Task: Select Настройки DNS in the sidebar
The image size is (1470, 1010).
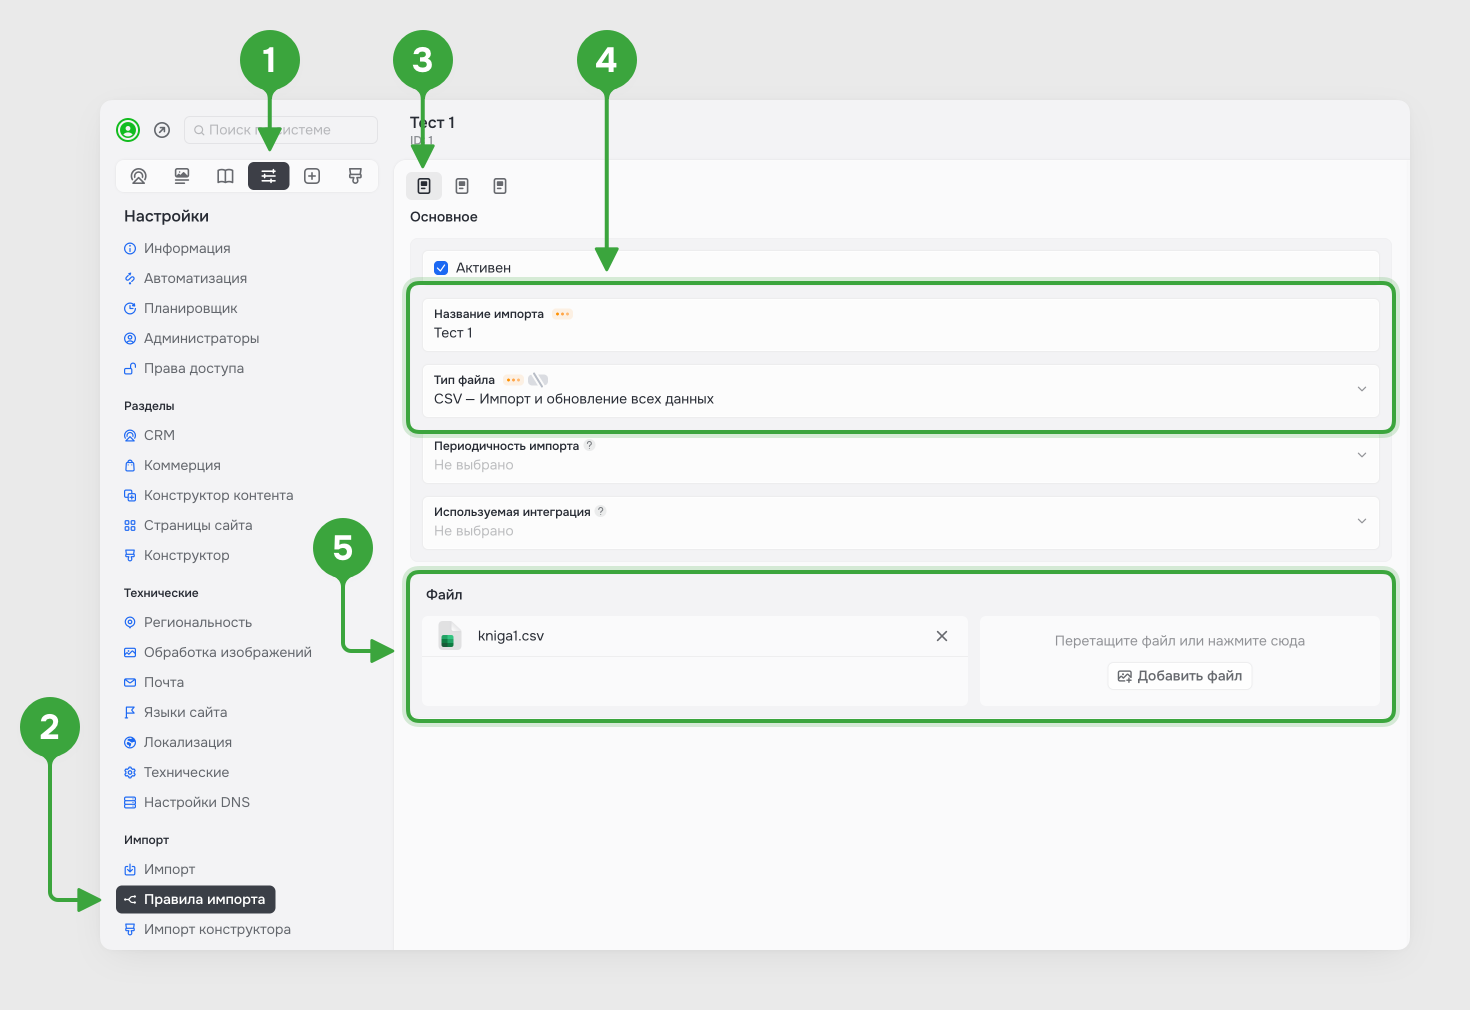Action: (196, 802)
